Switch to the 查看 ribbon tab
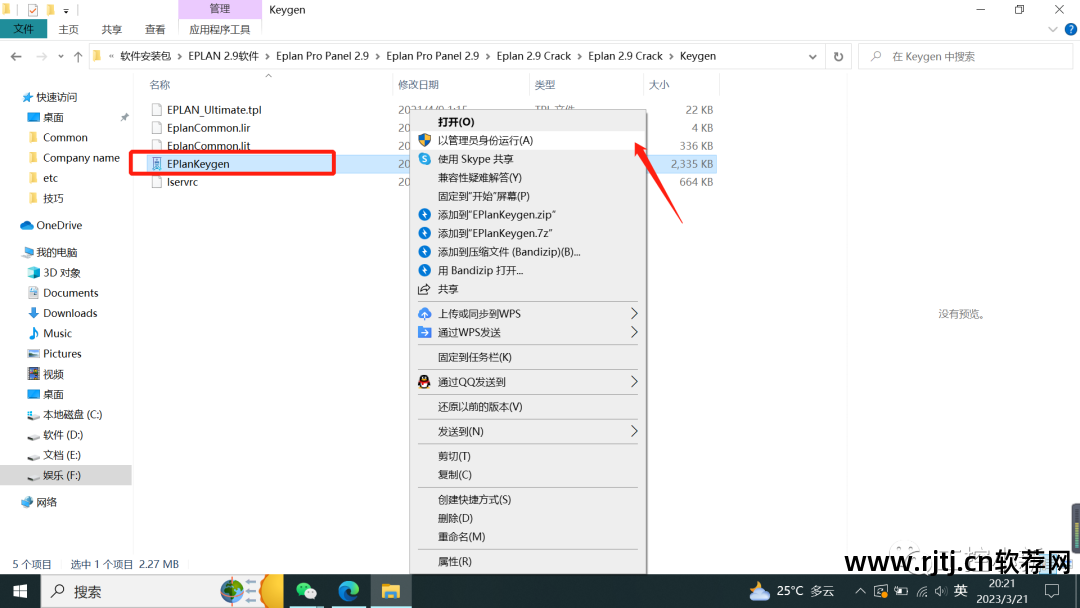 coord(155,30)
